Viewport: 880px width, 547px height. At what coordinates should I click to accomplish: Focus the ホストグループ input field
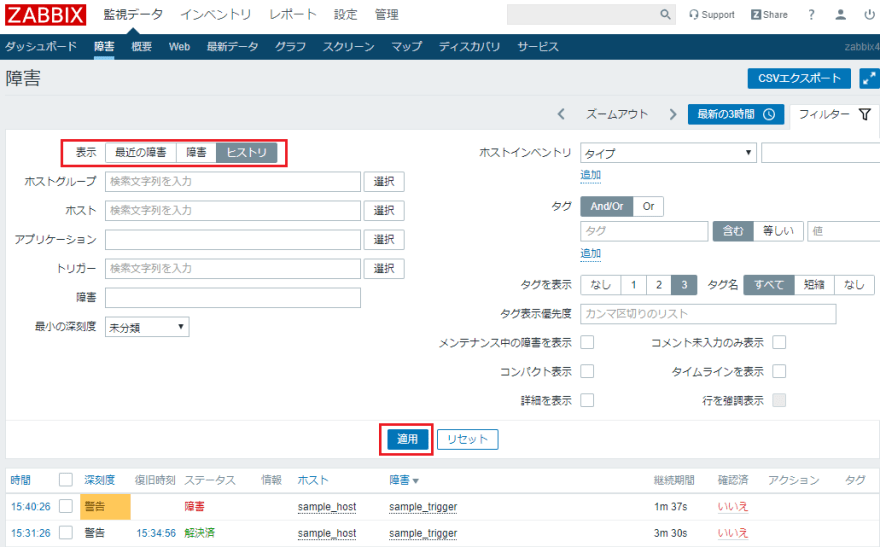click(x=233, y=182)
